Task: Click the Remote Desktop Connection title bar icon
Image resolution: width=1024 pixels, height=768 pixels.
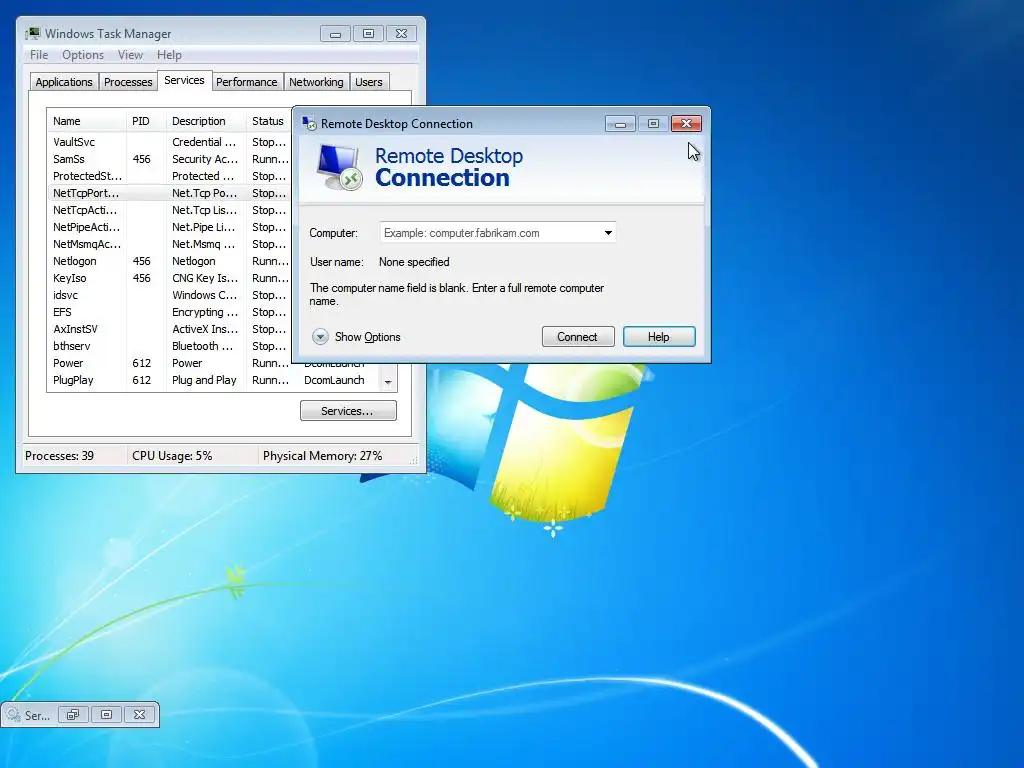Action: (x=309, y=123)
